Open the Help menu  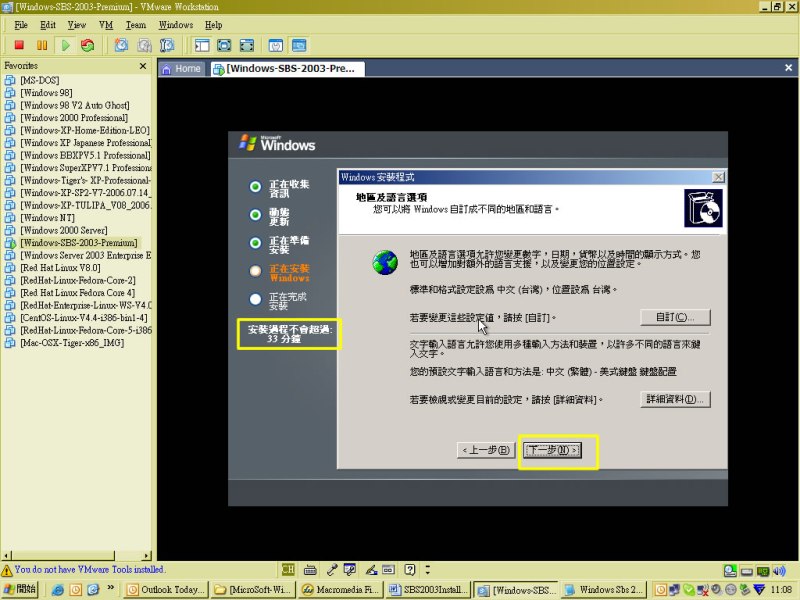213,25
